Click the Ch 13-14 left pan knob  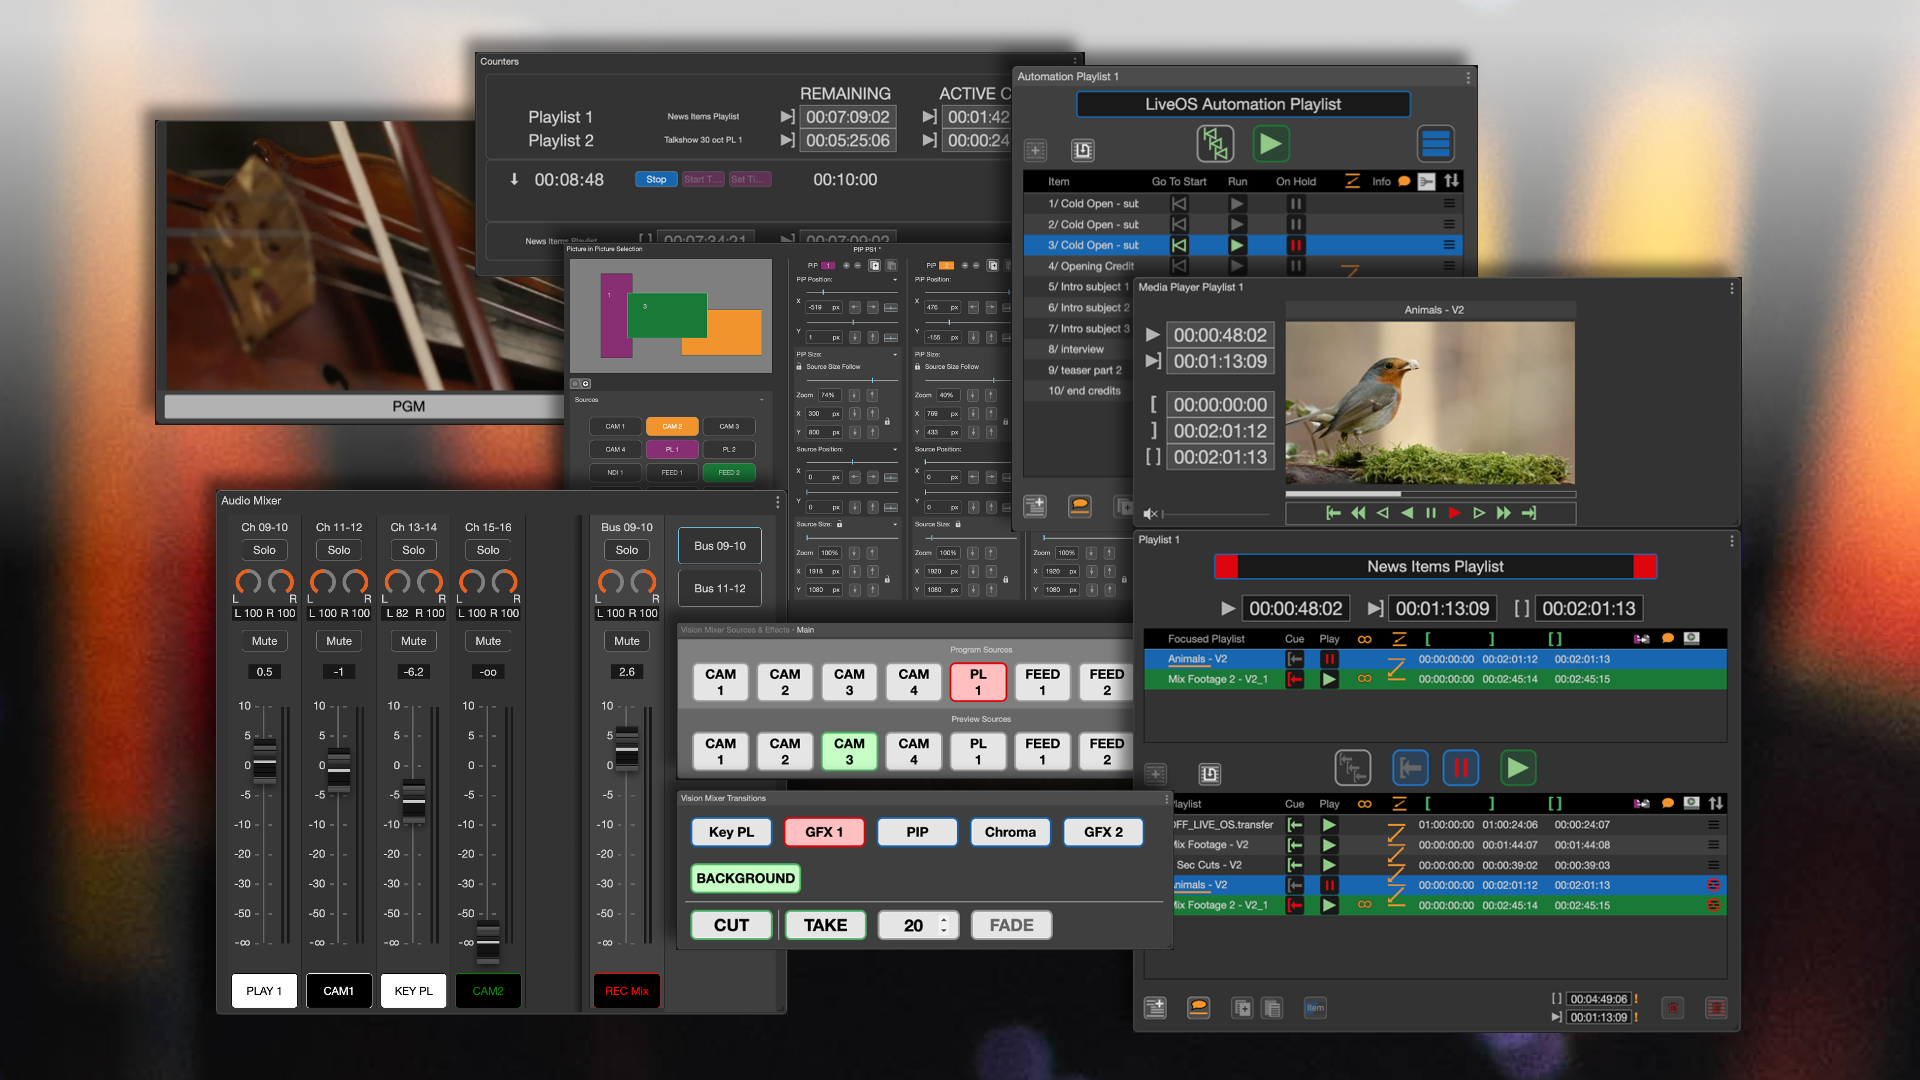(397, 581)
